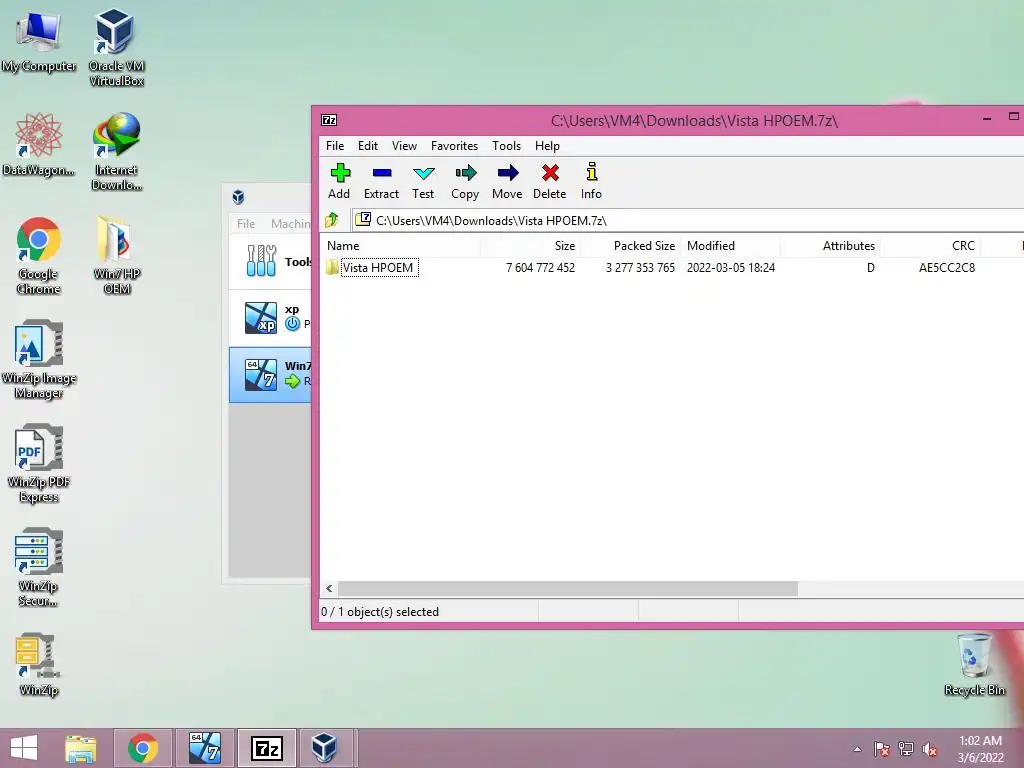Click the red Delete toolbar icon
The image size is (1024, 768).
(550, 181)
